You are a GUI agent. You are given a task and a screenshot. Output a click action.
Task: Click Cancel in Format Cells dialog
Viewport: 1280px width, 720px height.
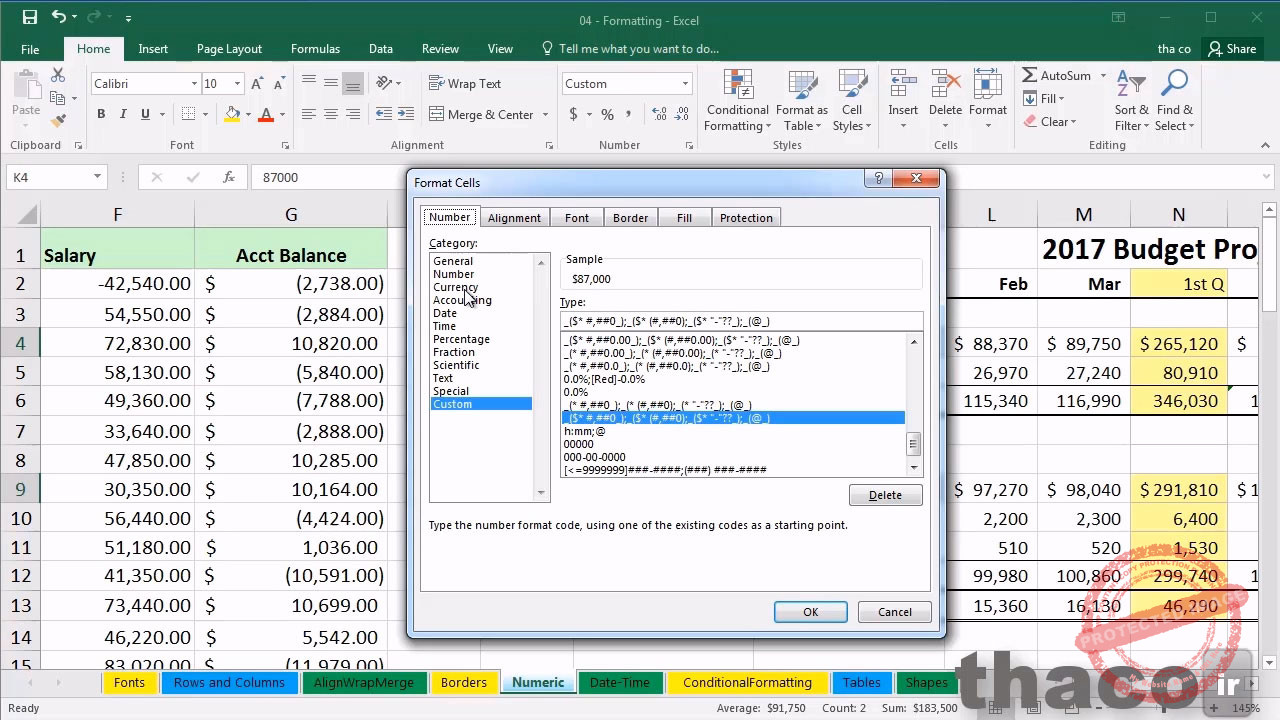[895, 612]
